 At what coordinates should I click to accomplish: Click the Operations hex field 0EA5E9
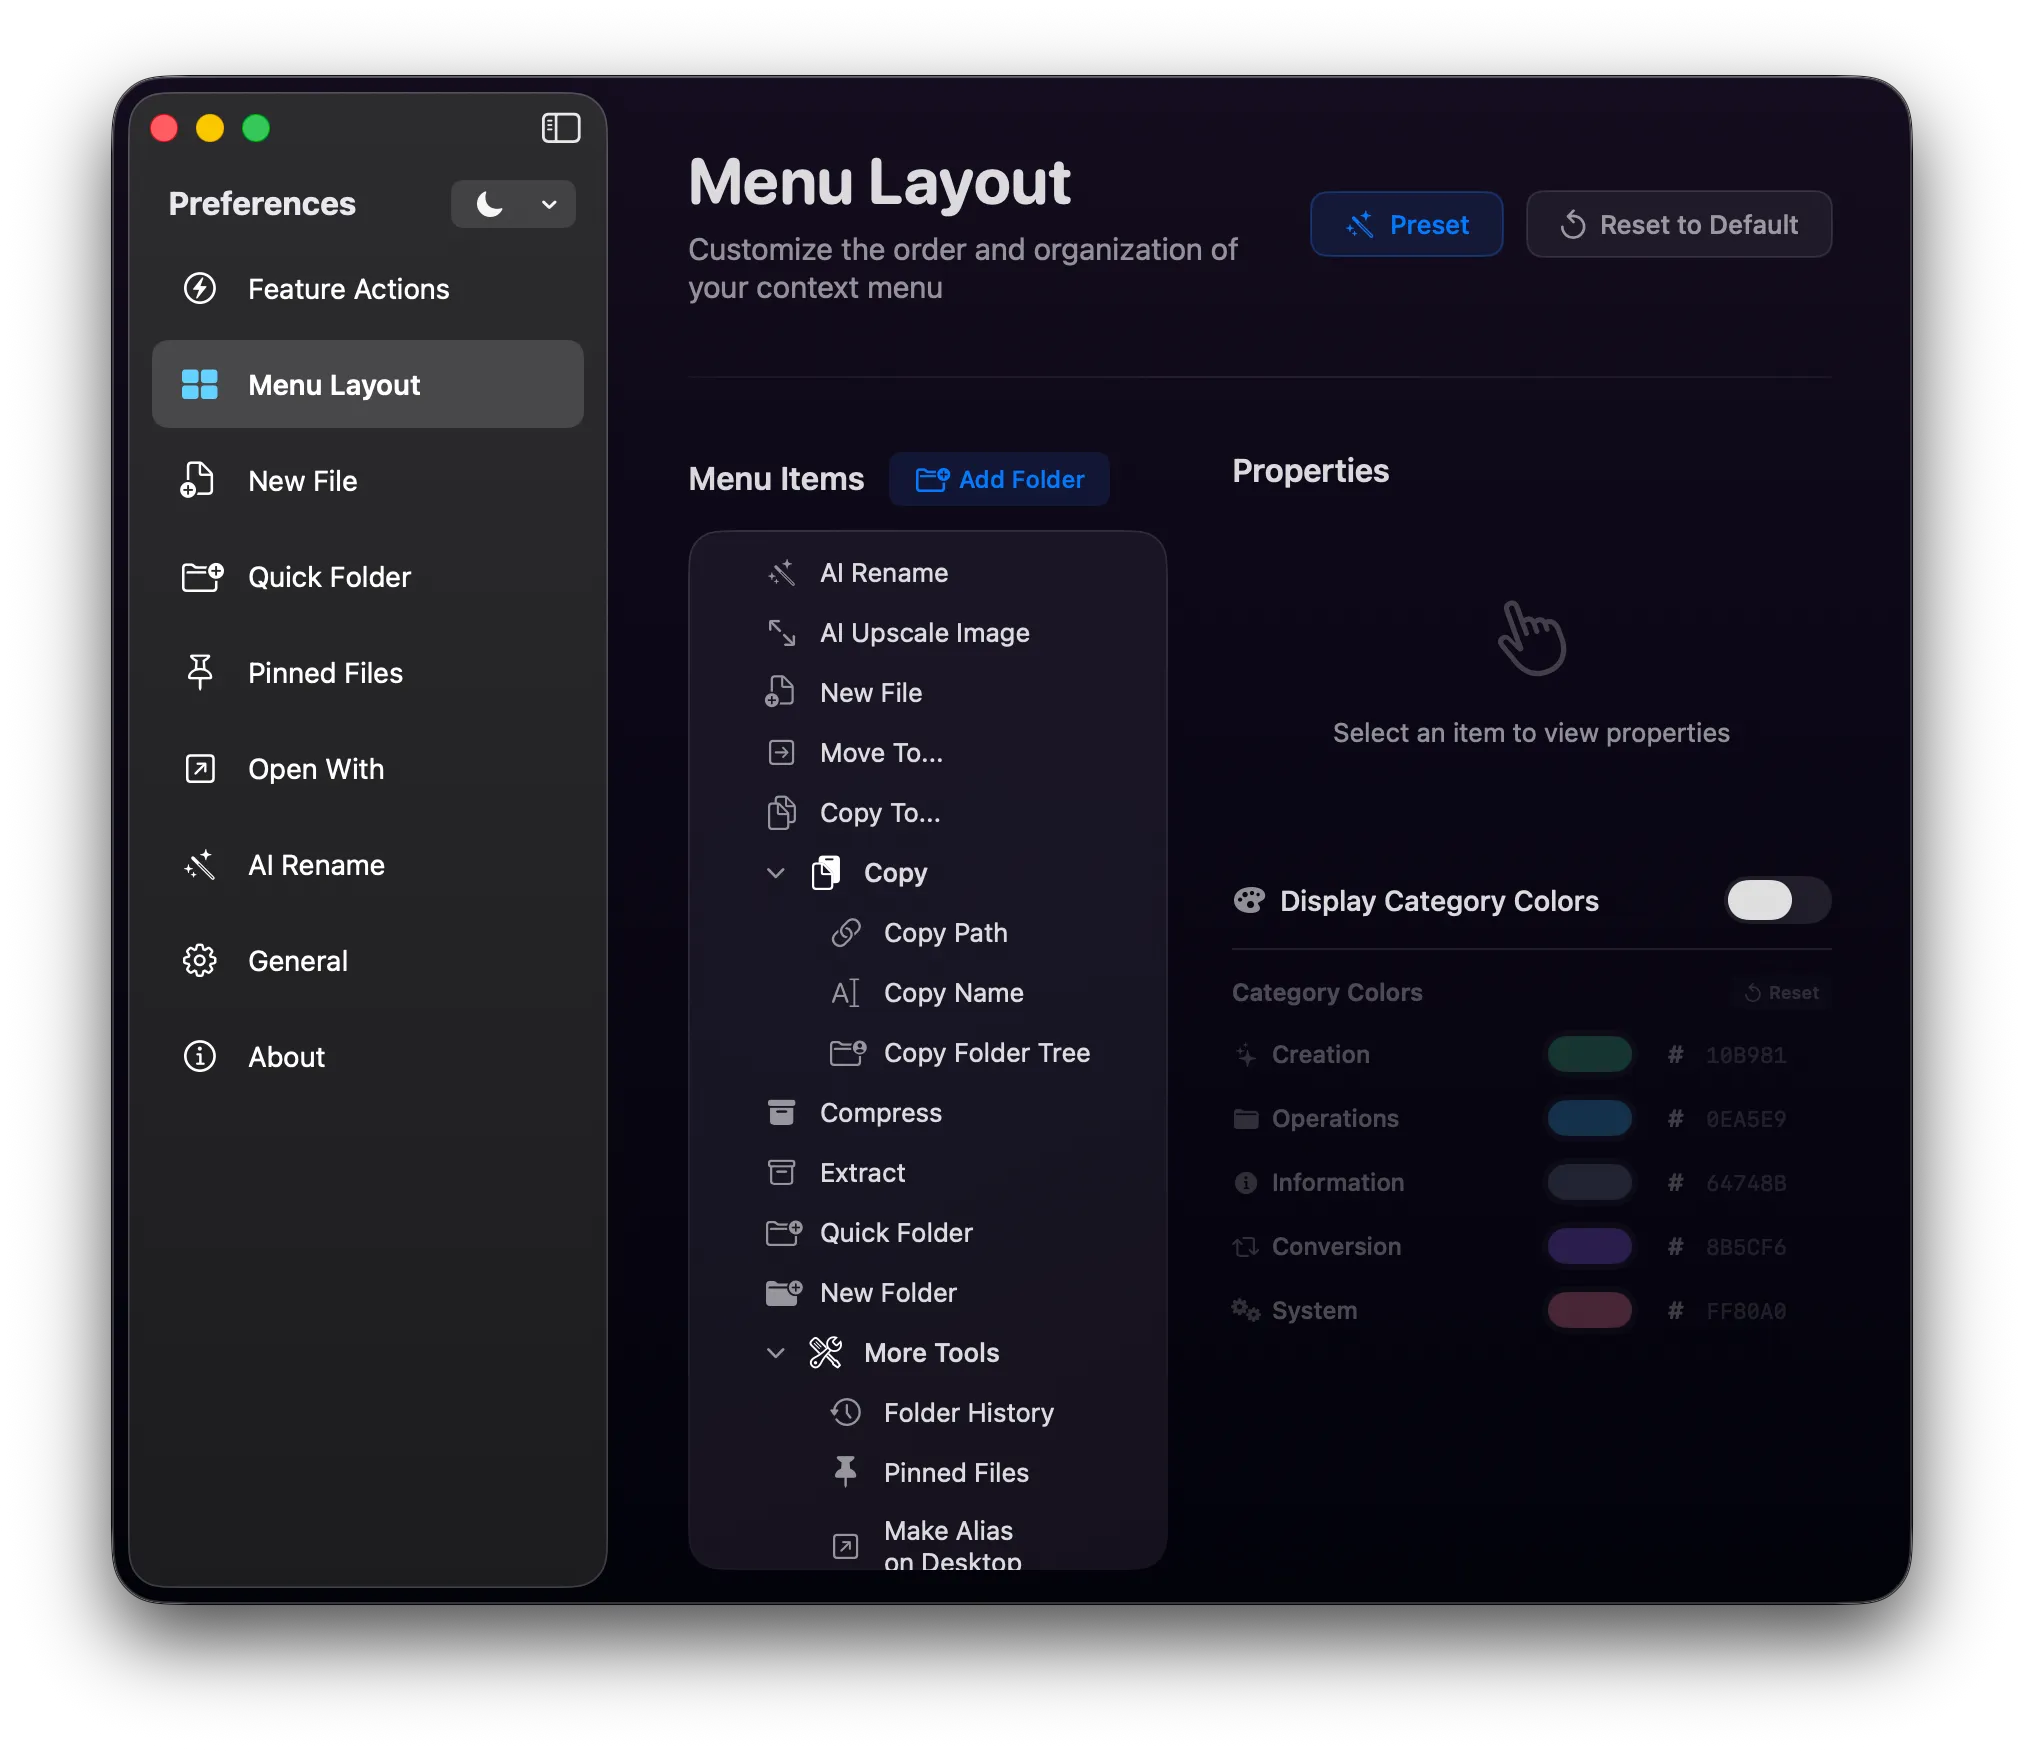1746,1119
